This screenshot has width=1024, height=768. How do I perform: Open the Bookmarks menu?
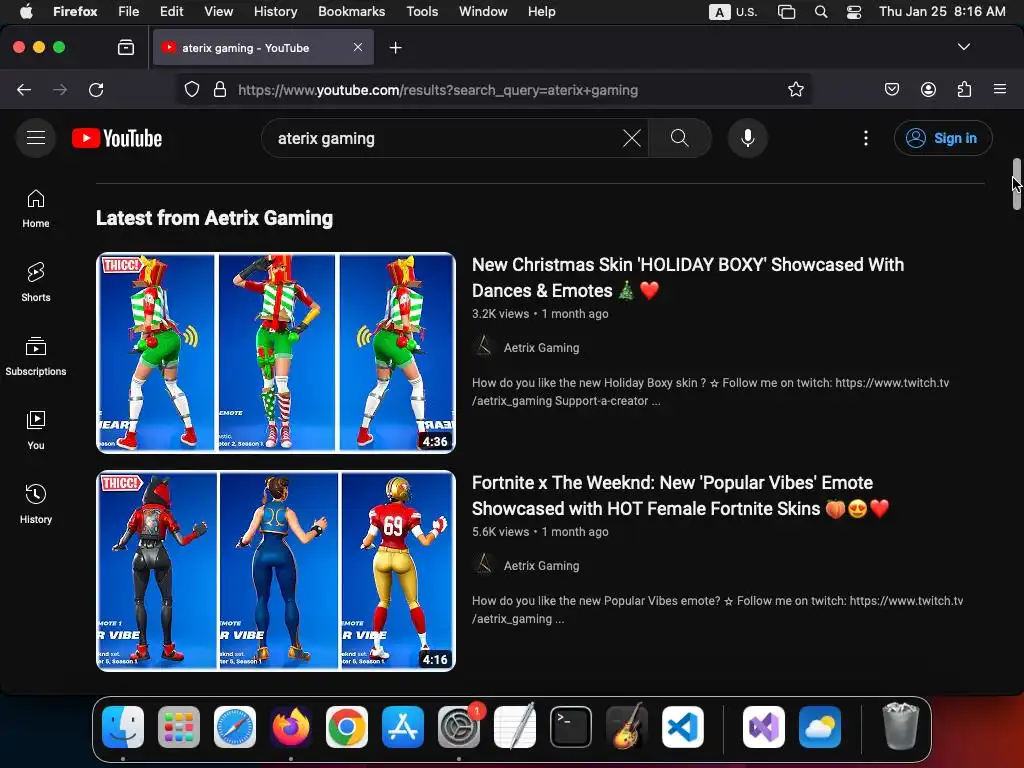click(351, 12)
